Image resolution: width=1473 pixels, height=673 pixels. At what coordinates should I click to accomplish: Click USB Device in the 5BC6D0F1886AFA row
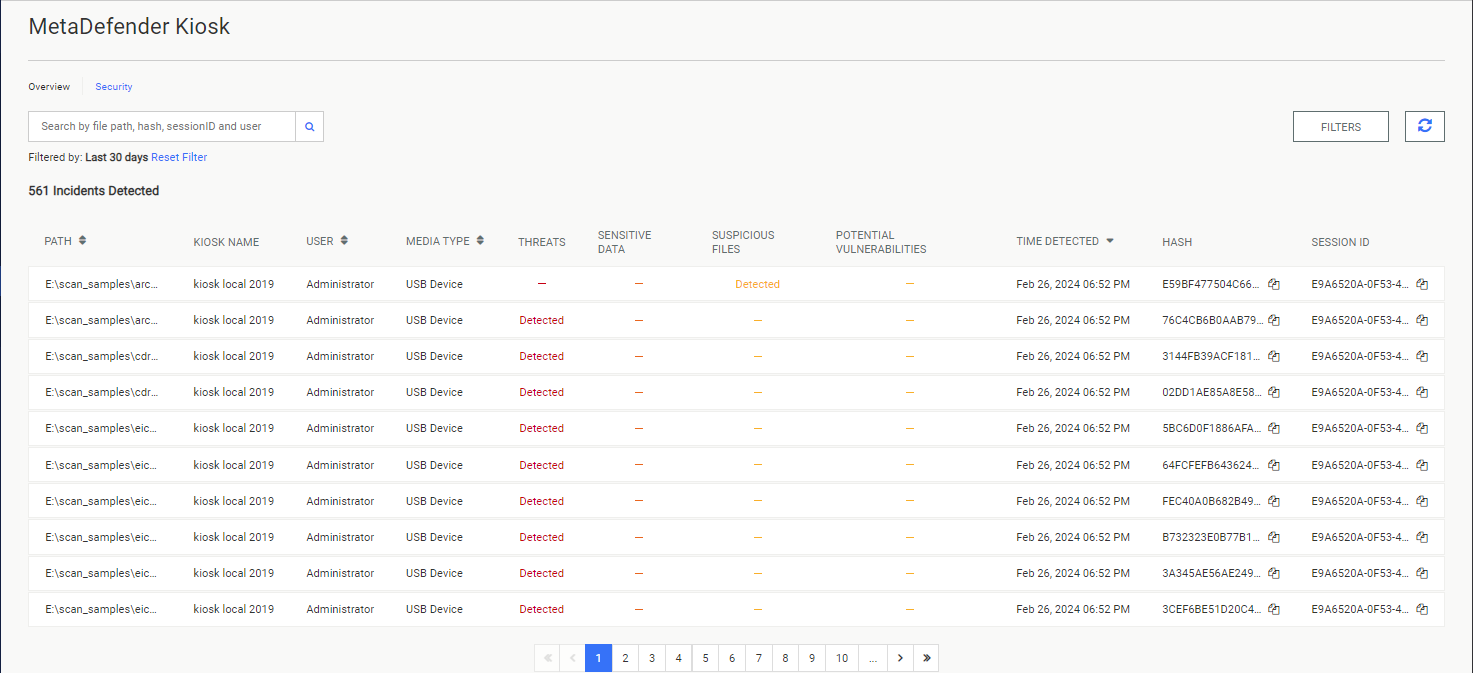coord(434,428)
